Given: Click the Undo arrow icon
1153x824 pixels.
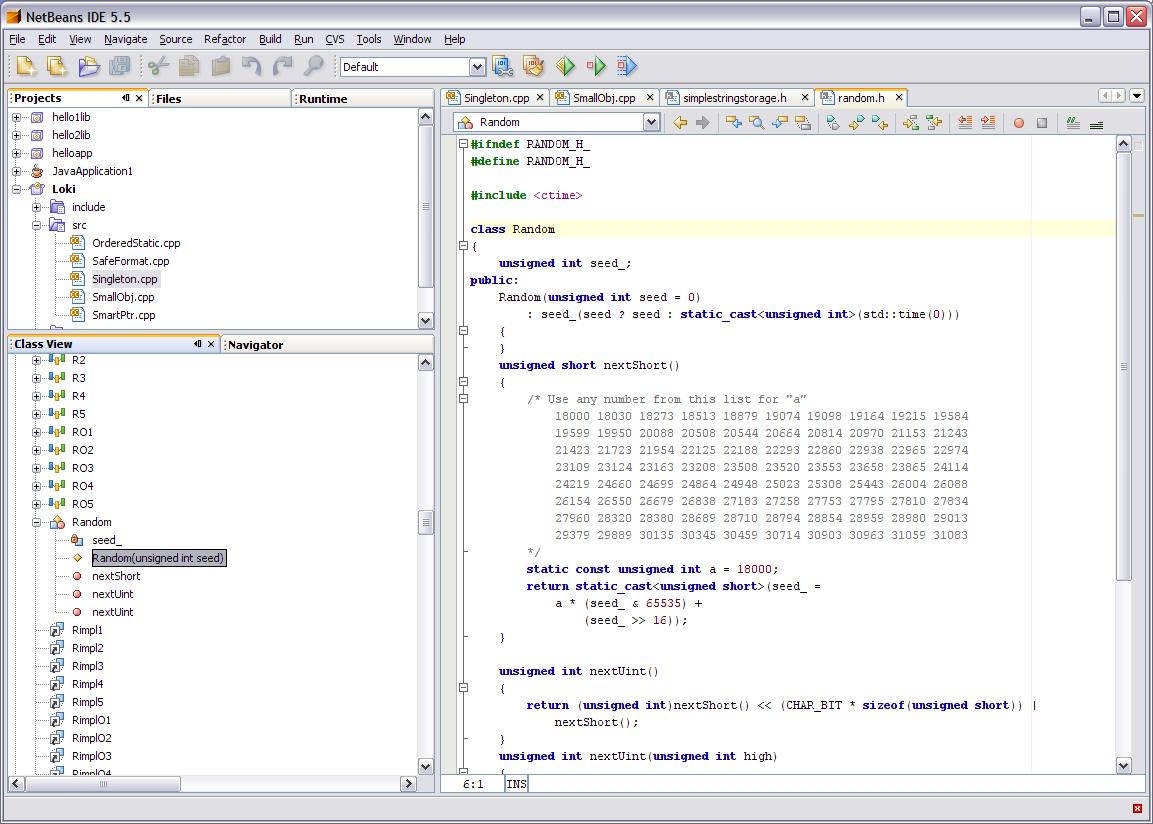Looking at the screenshot, I should click(x=251, y=66).
